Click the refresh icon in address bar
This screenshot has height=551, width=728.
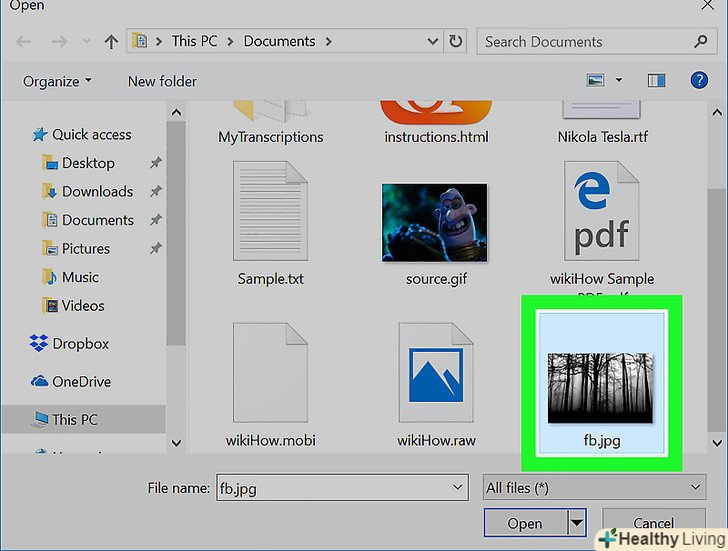pos(456,42)
